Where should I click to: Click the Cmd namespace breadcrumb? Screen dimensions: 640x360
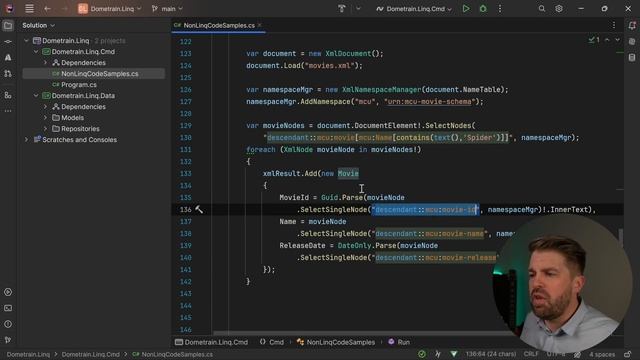[271, 342]
